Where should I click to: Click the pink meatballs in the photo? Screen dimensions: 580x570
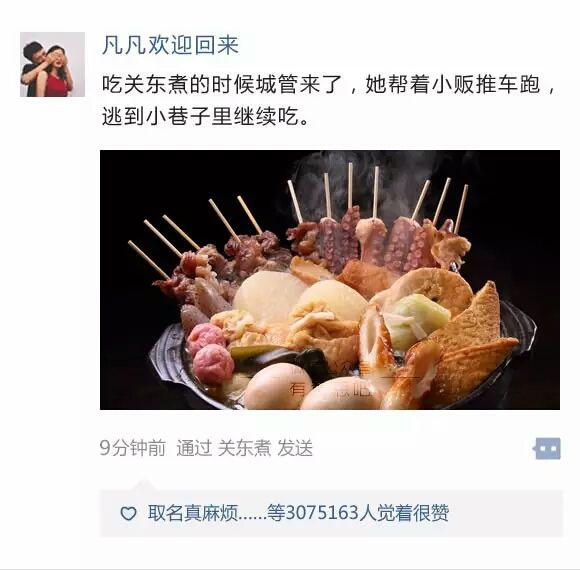click(x=210, y=353)
